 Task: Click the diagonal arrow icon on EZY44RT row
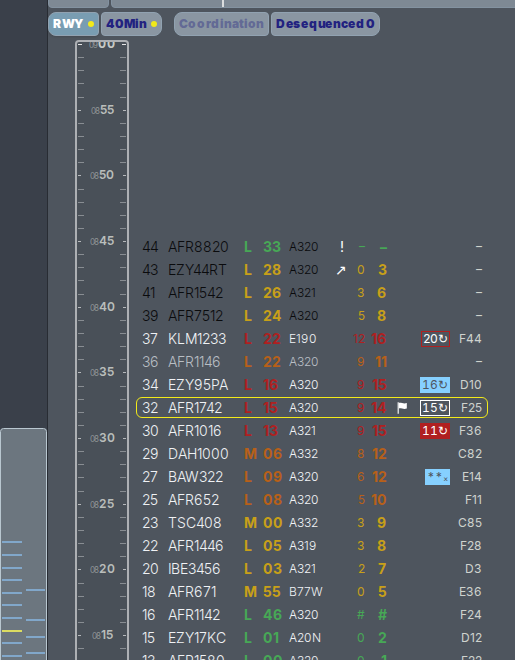[341, 270]
